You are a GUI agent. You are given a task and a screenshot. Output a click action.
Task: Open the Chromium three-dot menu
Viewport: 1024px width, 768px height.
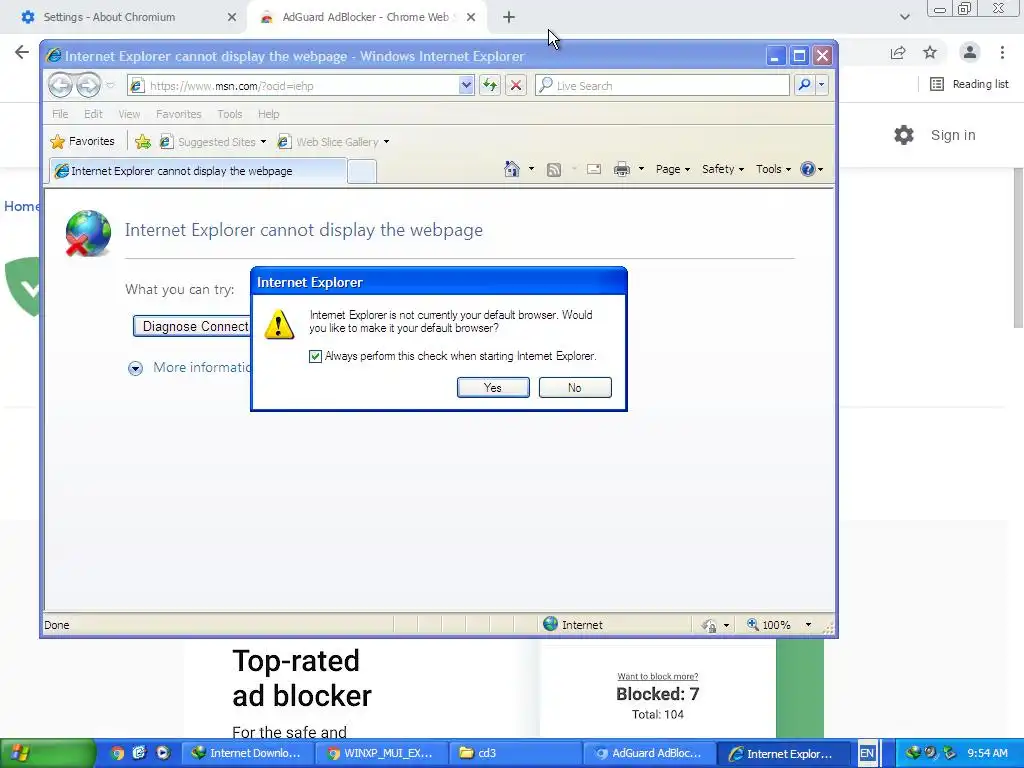(1002, 52)
